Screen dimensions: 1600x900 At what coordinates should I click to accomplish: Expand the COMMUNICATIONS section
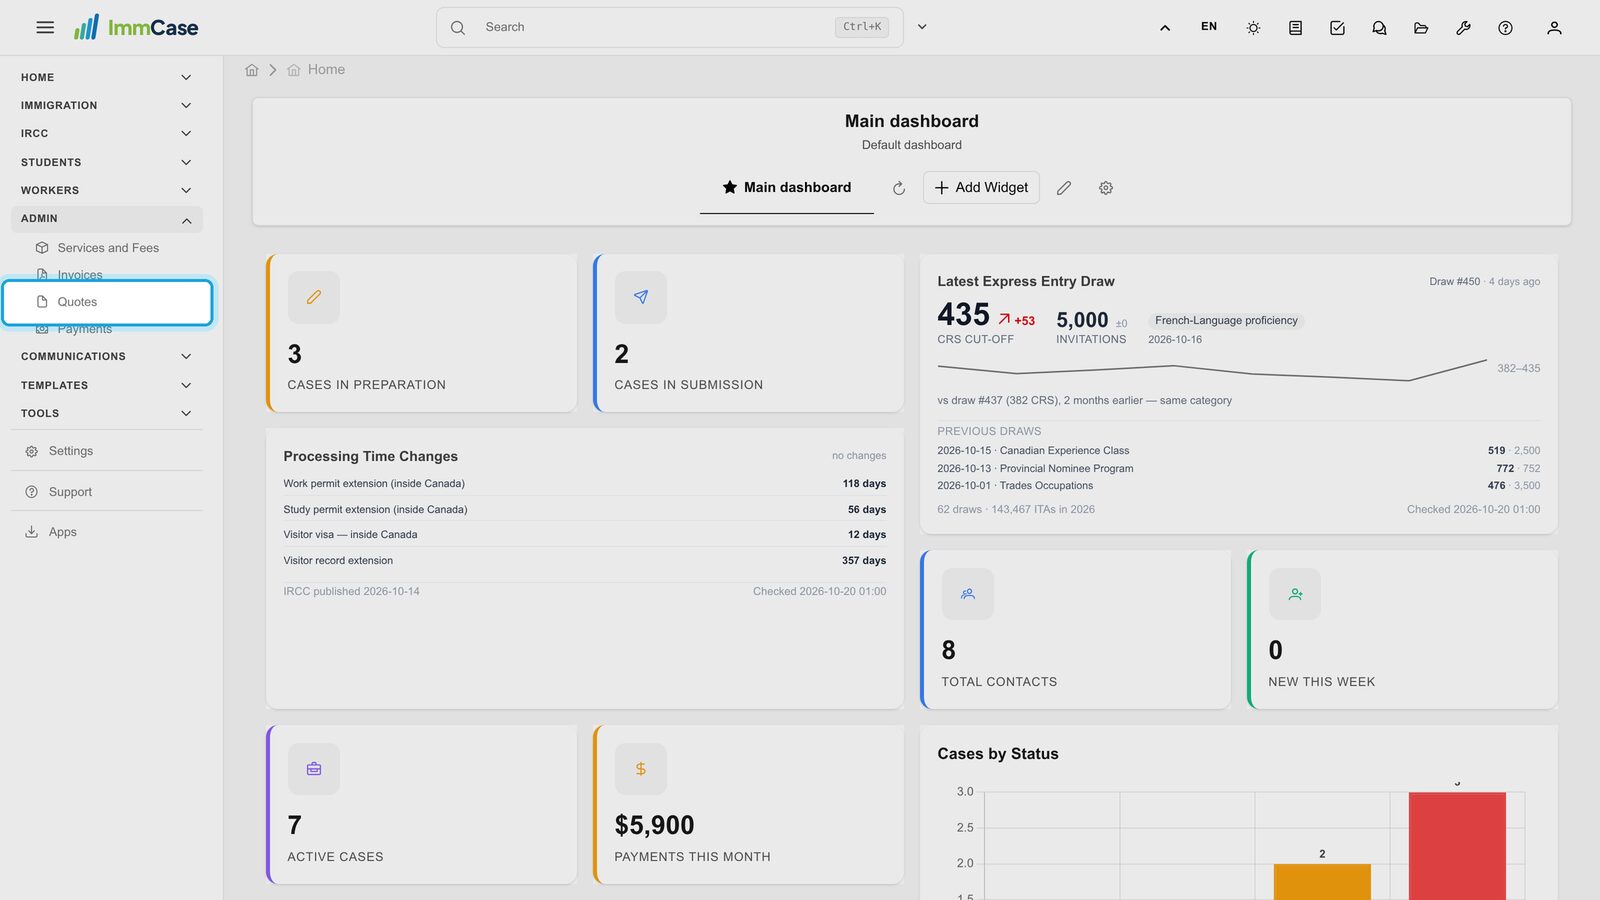[x=107, y=356]
